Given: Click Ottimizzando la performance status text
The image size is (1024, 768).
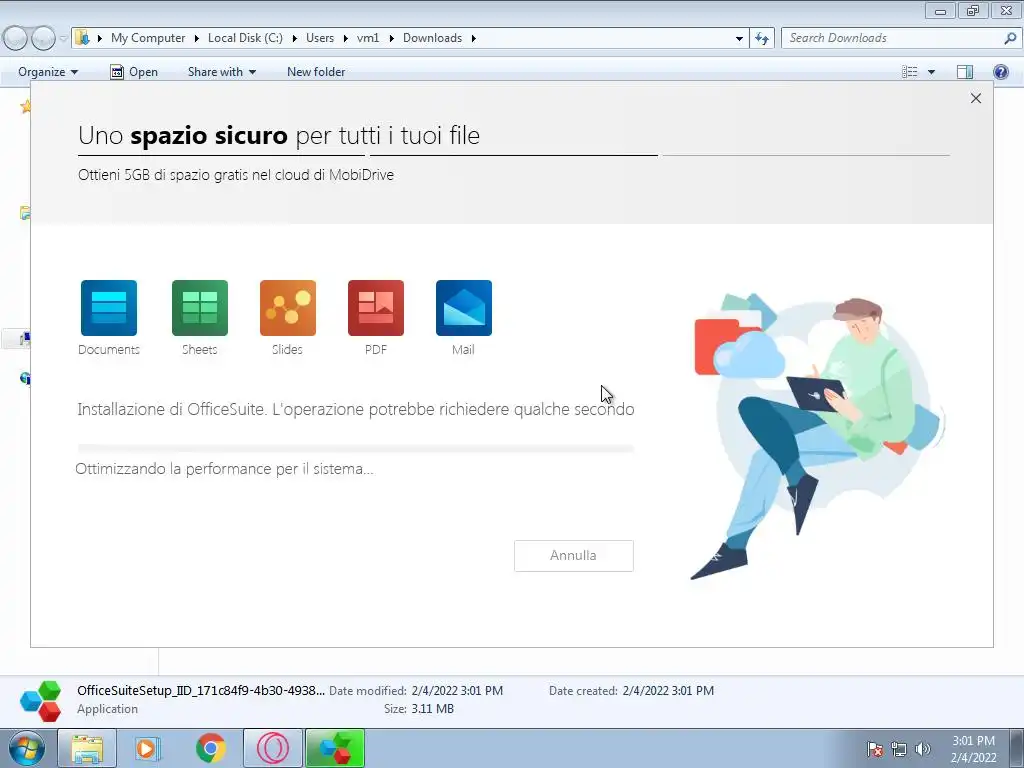Looking at the screenshot, I should pyautogui.click(x=224, y=469).
